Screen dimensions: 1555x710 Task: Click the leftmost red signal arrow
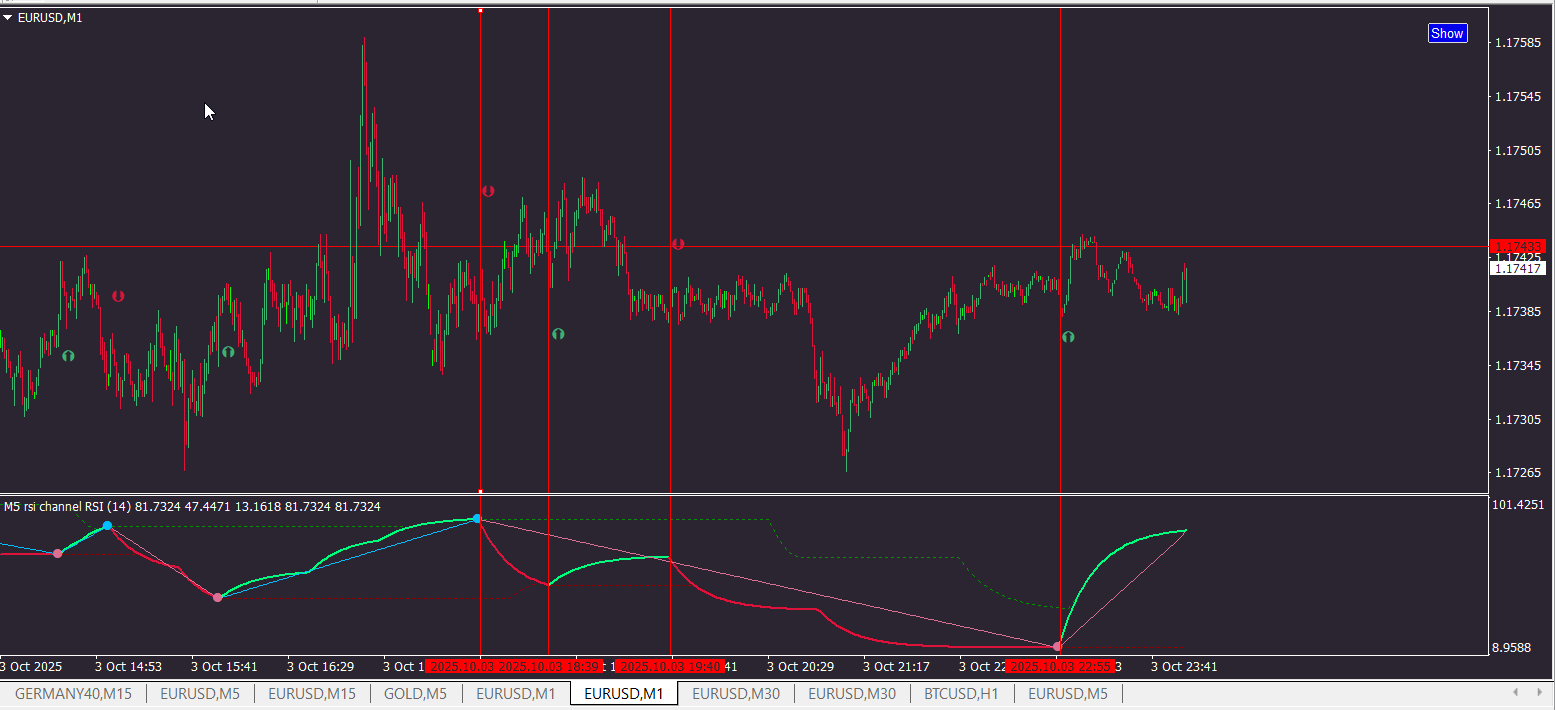pos(118,296)
